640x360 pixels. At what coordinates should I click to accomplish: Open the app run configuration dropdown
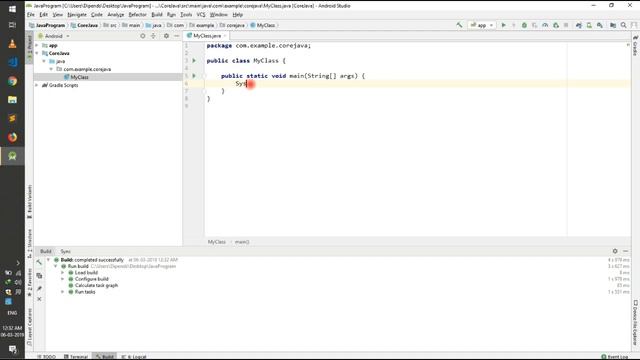[x=482, y=25]
